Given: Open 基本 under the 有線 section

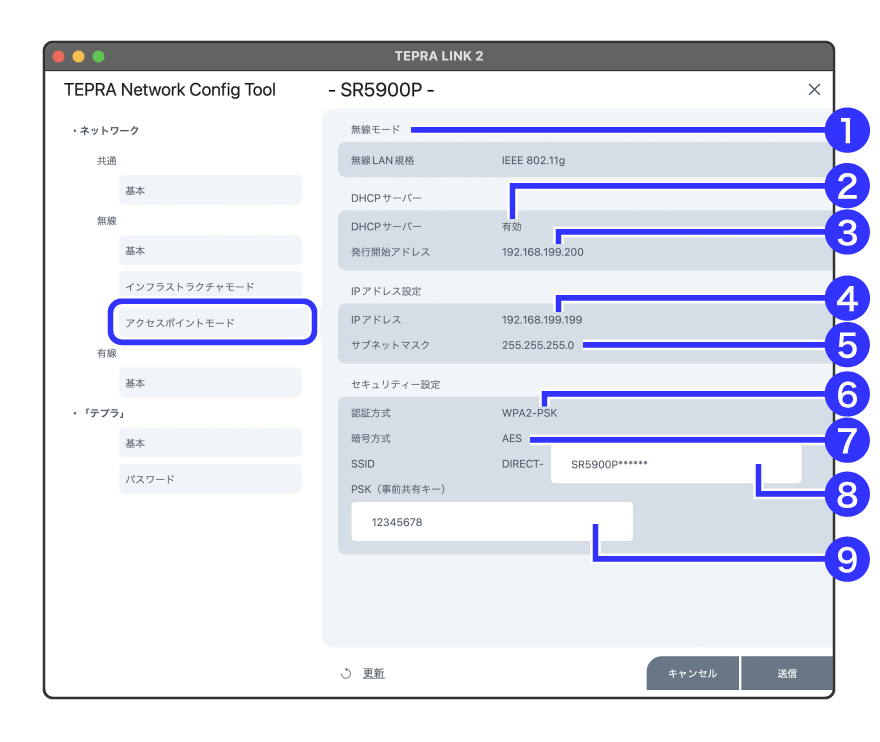Looking at the screenshot, I should [209, 383].
